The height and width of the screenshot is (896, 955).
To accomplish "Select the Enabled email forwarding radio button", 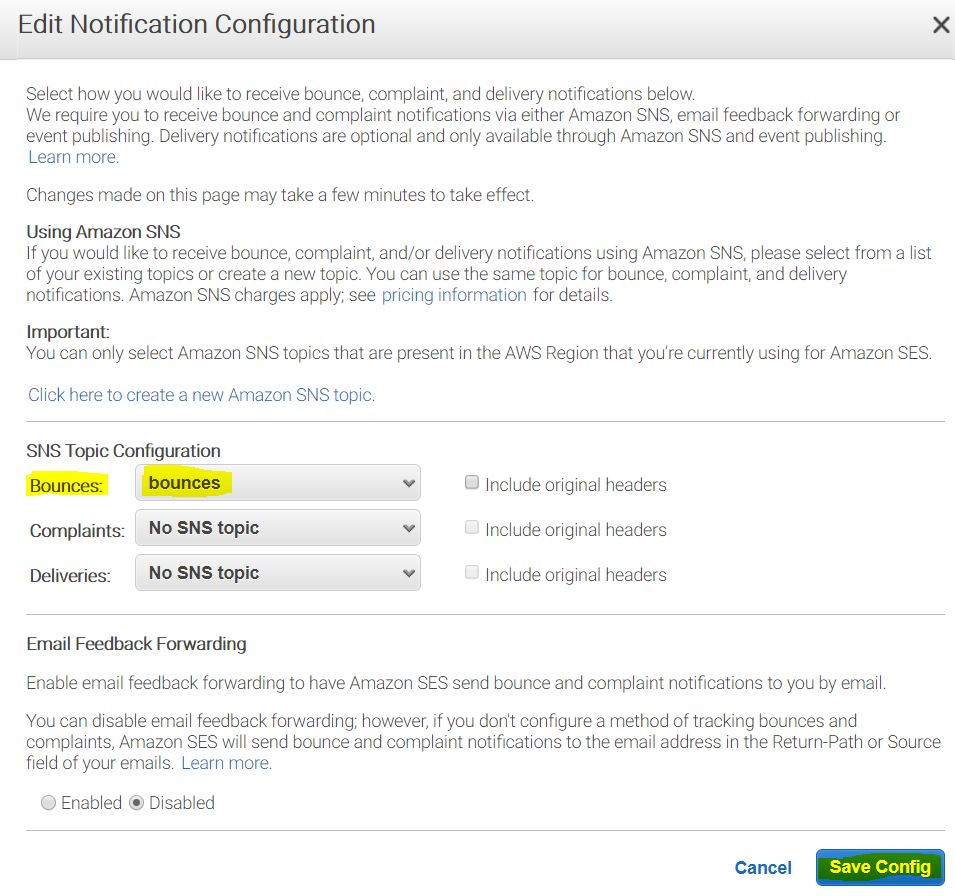I will [48, 803].
